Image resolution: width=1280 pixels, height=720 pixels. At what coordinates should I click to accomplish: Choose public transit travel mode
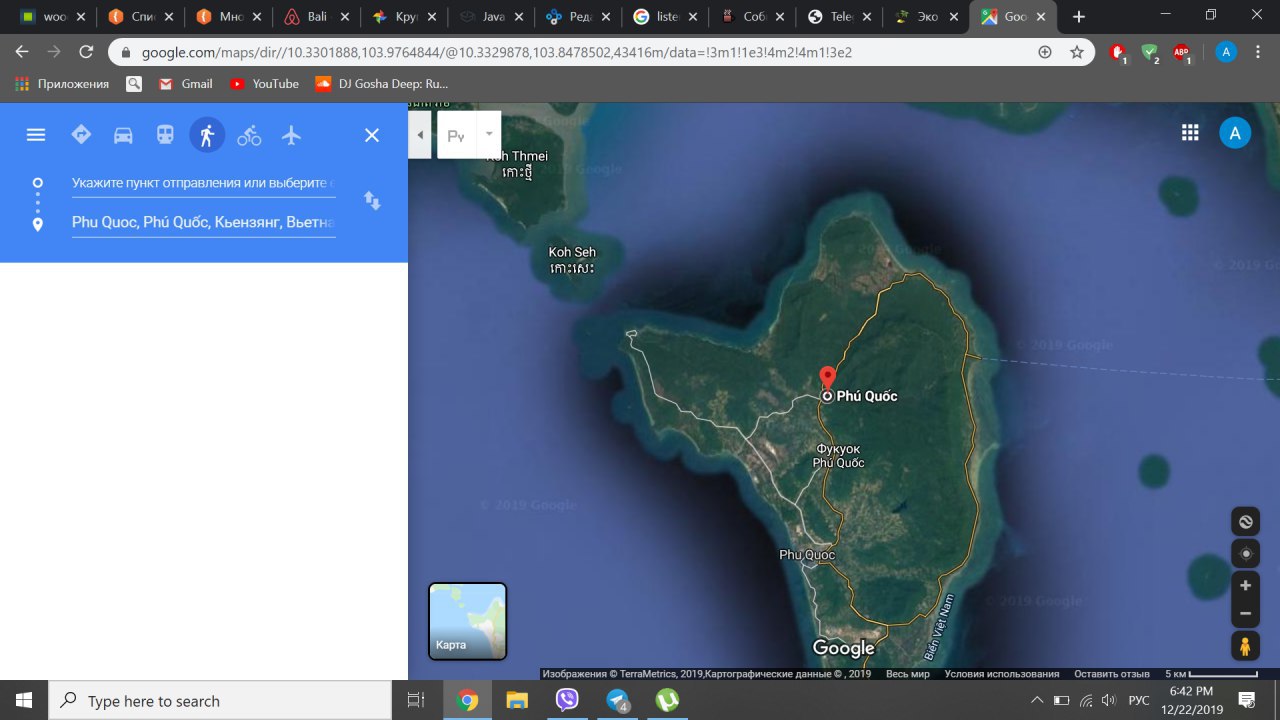pyautogui.click(x=165, y=135)
